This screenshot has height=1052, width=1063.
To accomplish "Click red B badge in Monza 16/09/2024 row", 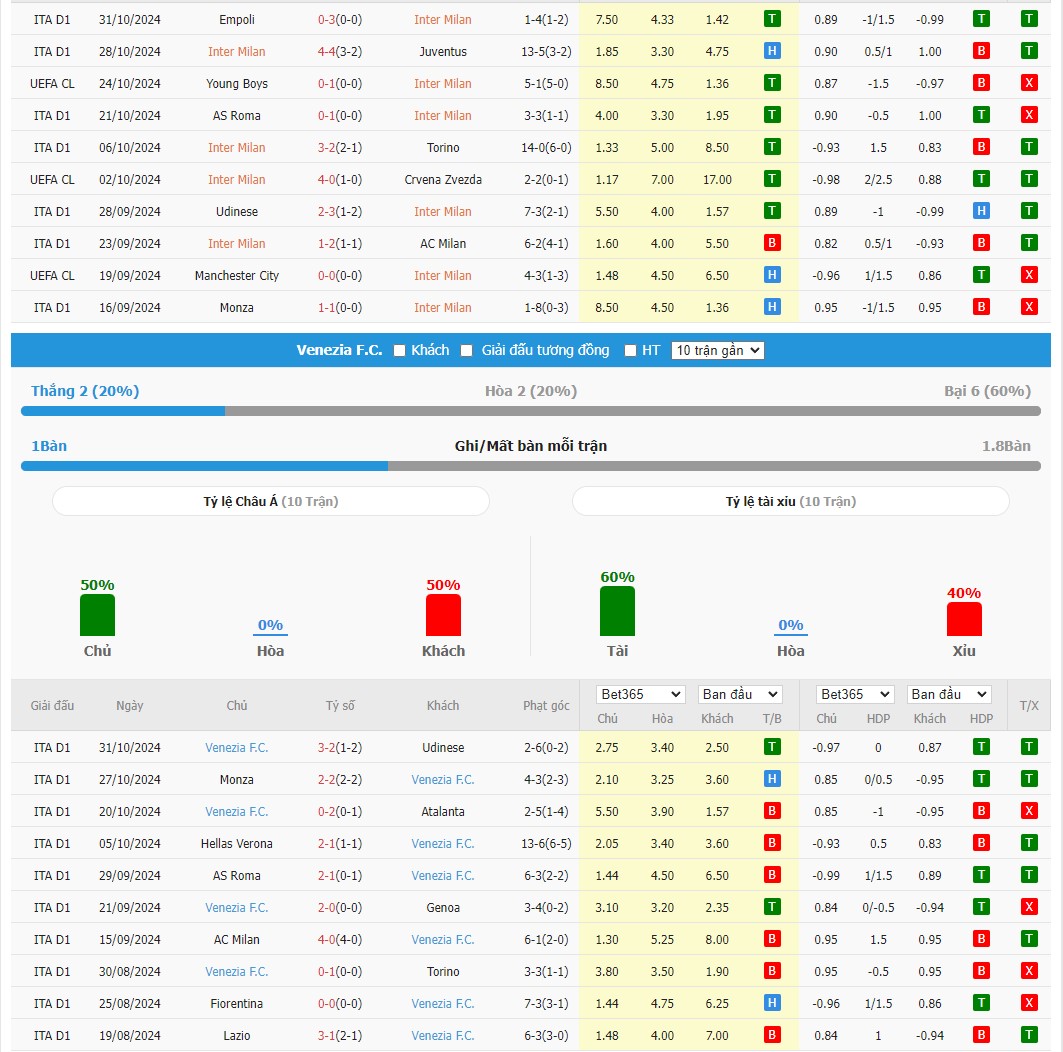I will pyautogui.click(x=980, y=306).
